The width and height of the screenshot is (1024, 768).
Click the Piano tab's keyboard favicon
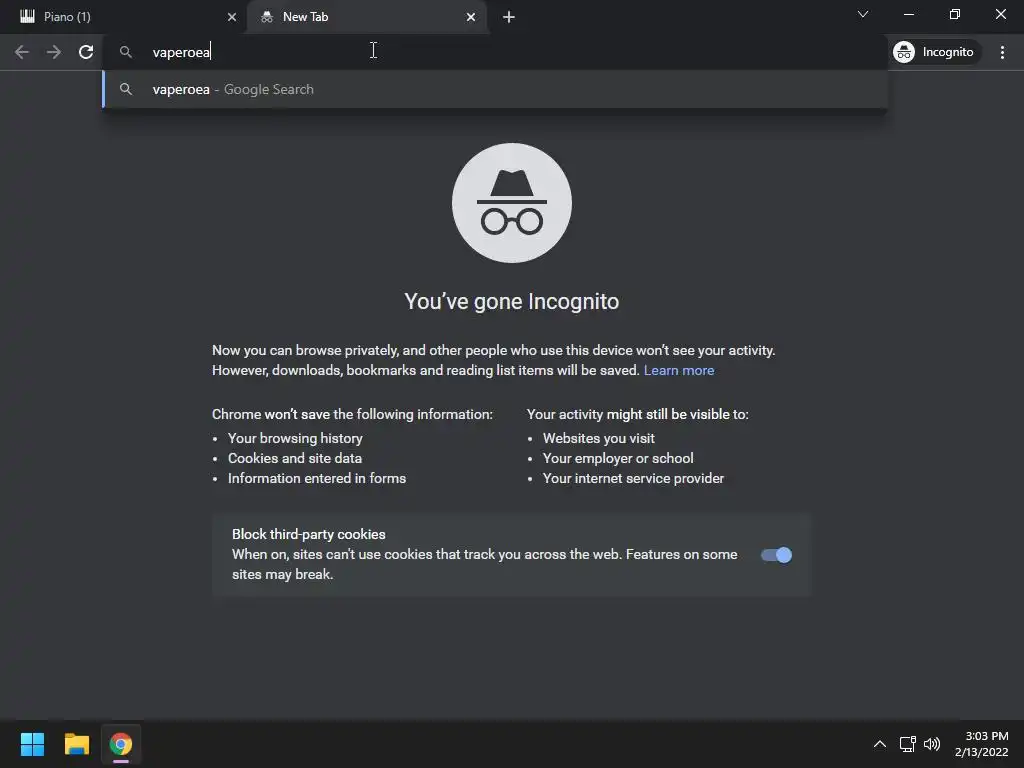27,17
